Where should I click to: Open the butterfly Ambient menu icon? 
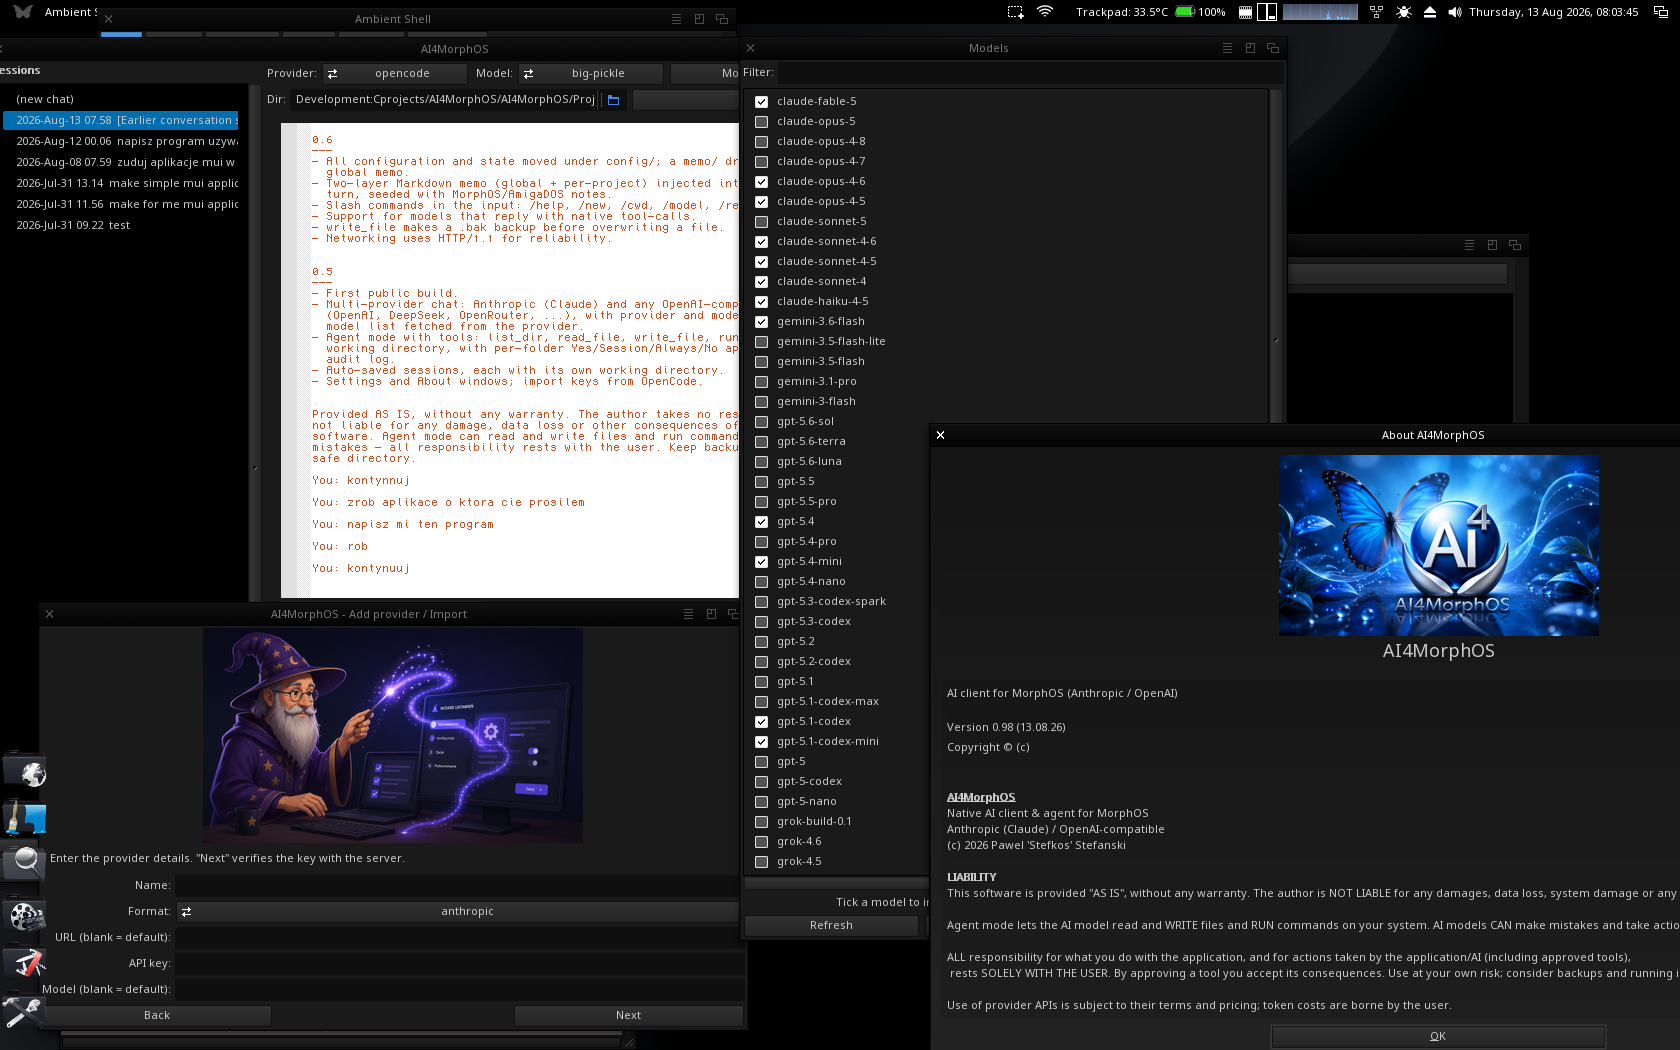pos(23,12)
